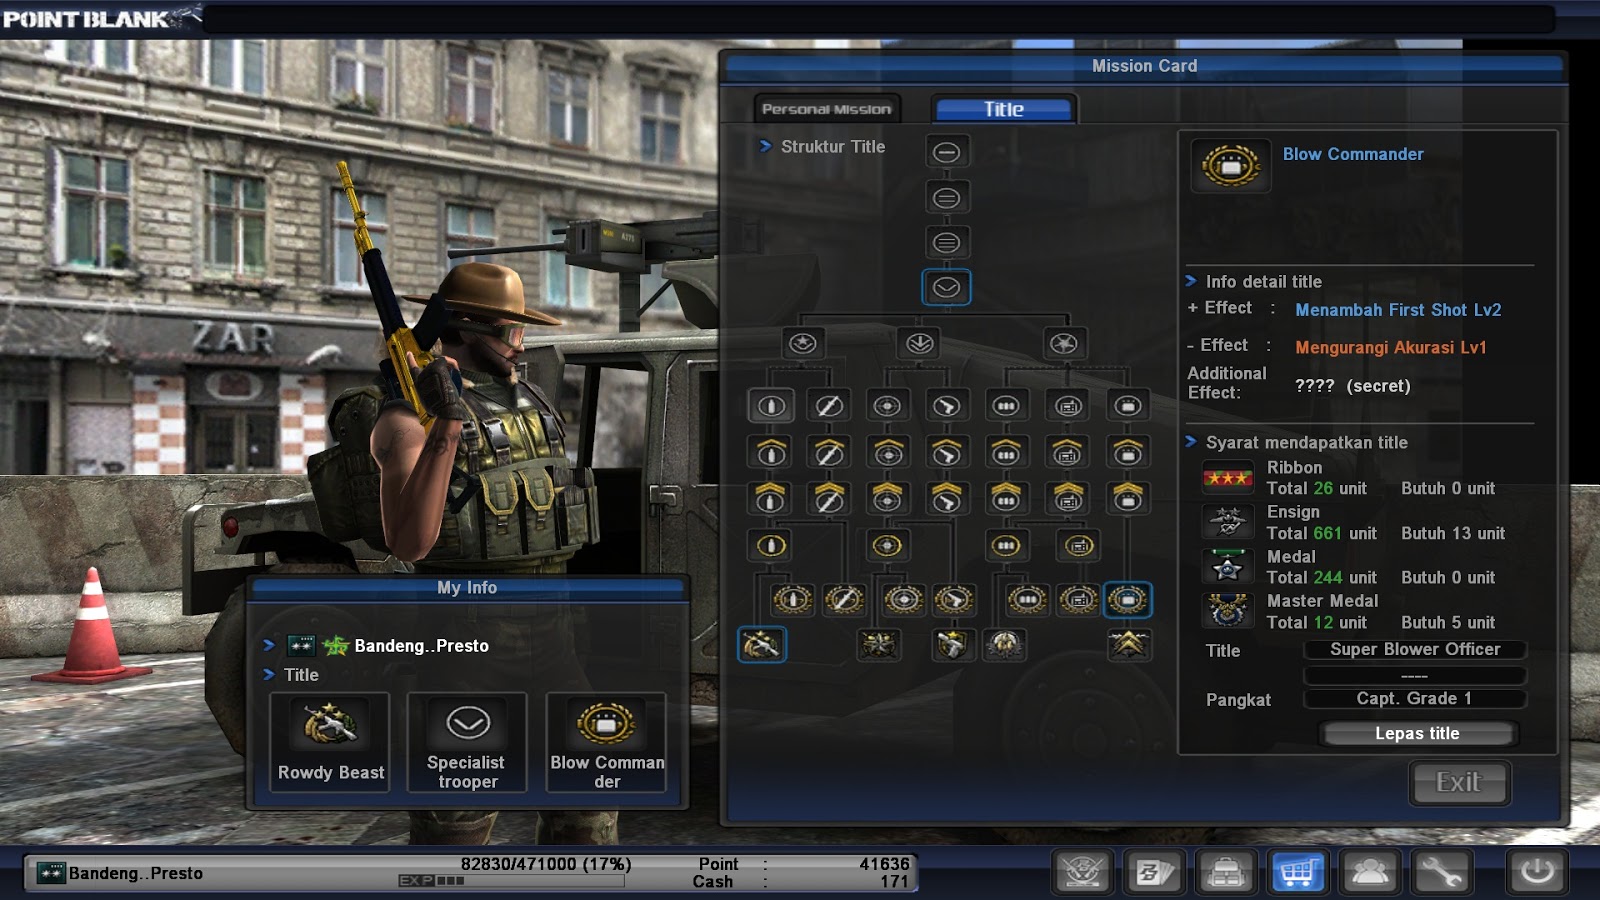Open the PB mission cards toolbar icon
The image size is (1600, 900).
click(x=1154, y=872)
